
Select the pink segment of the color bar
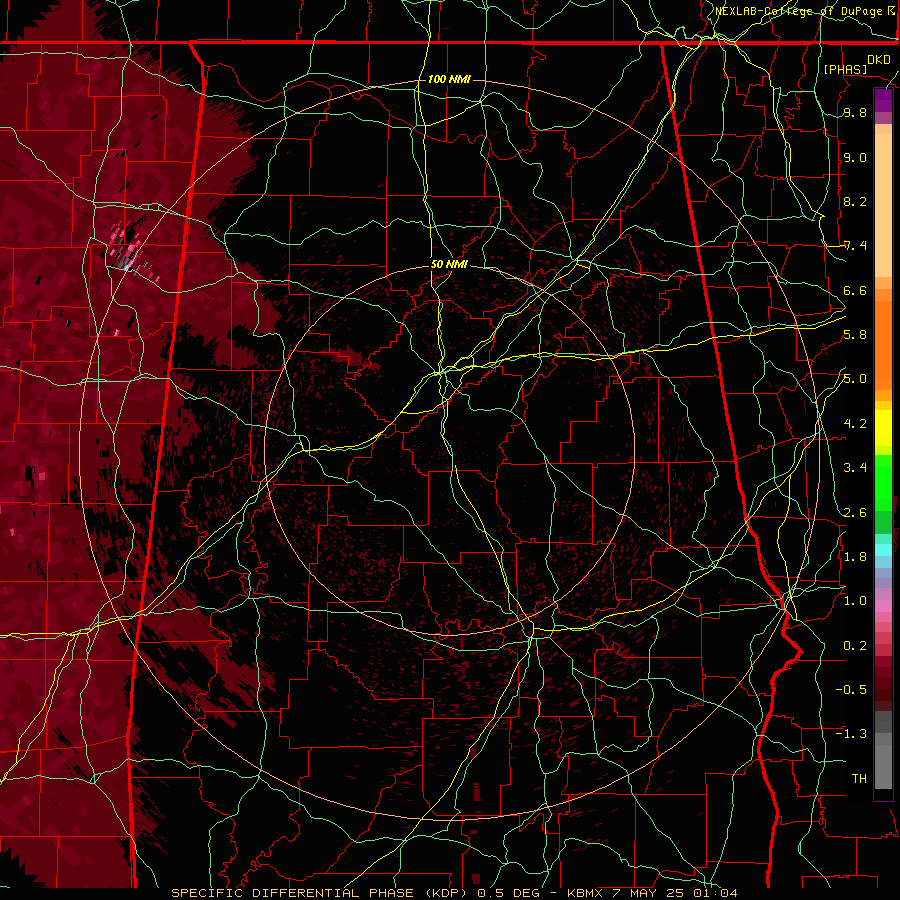coord(883,606)
